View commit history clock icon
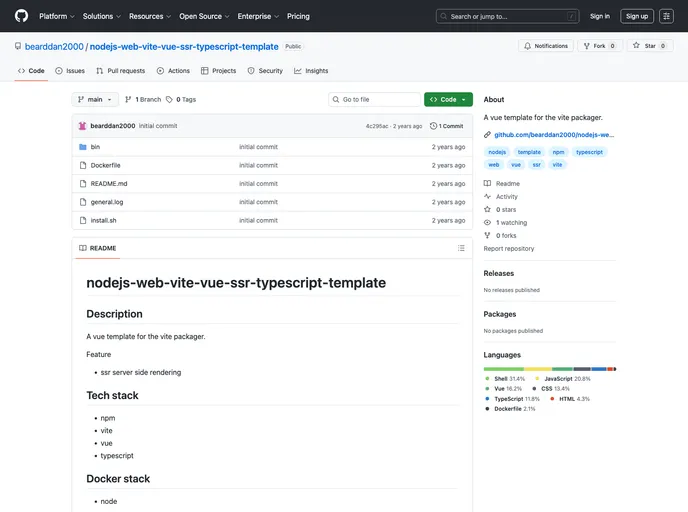 coord(434,126)
